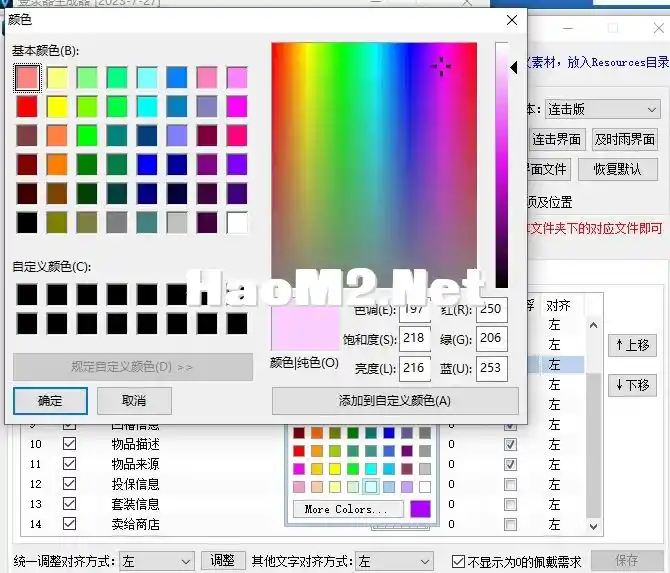The height and width of the screenshot is (573, 670).
Task: Click the 保存 button
Action: 627,560
